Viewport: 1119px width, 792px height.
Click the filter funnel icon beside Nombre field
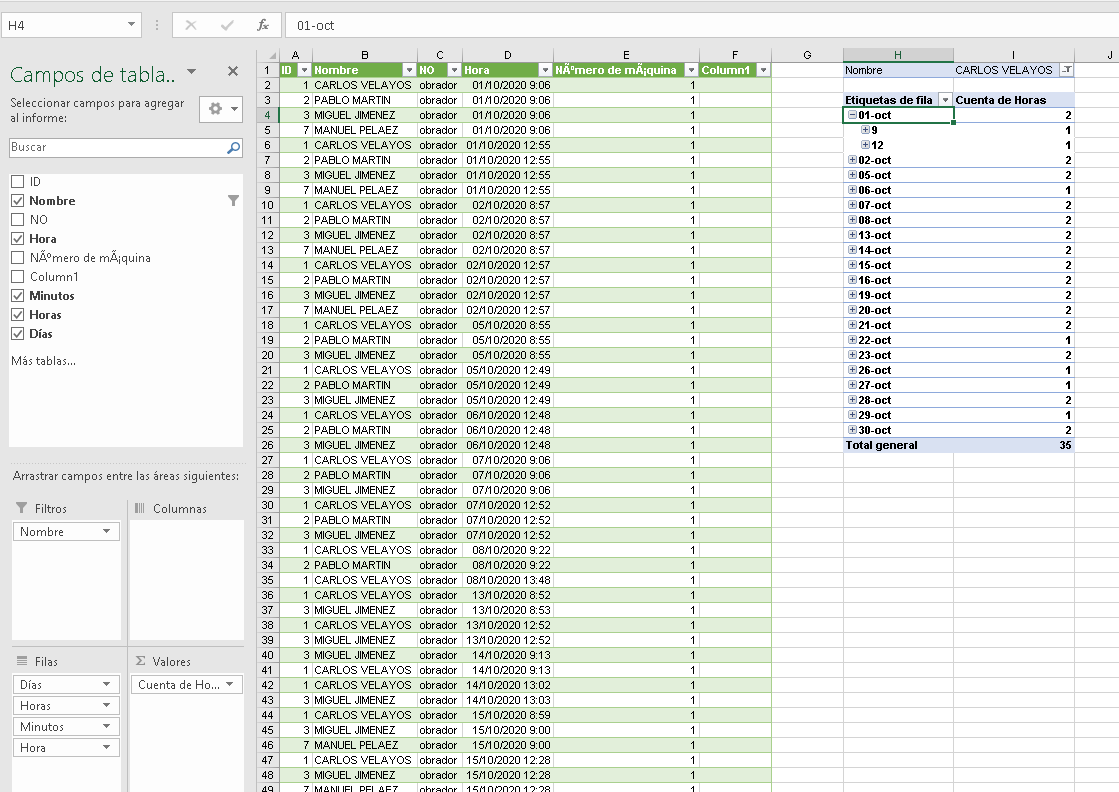[x=233, y=201]
